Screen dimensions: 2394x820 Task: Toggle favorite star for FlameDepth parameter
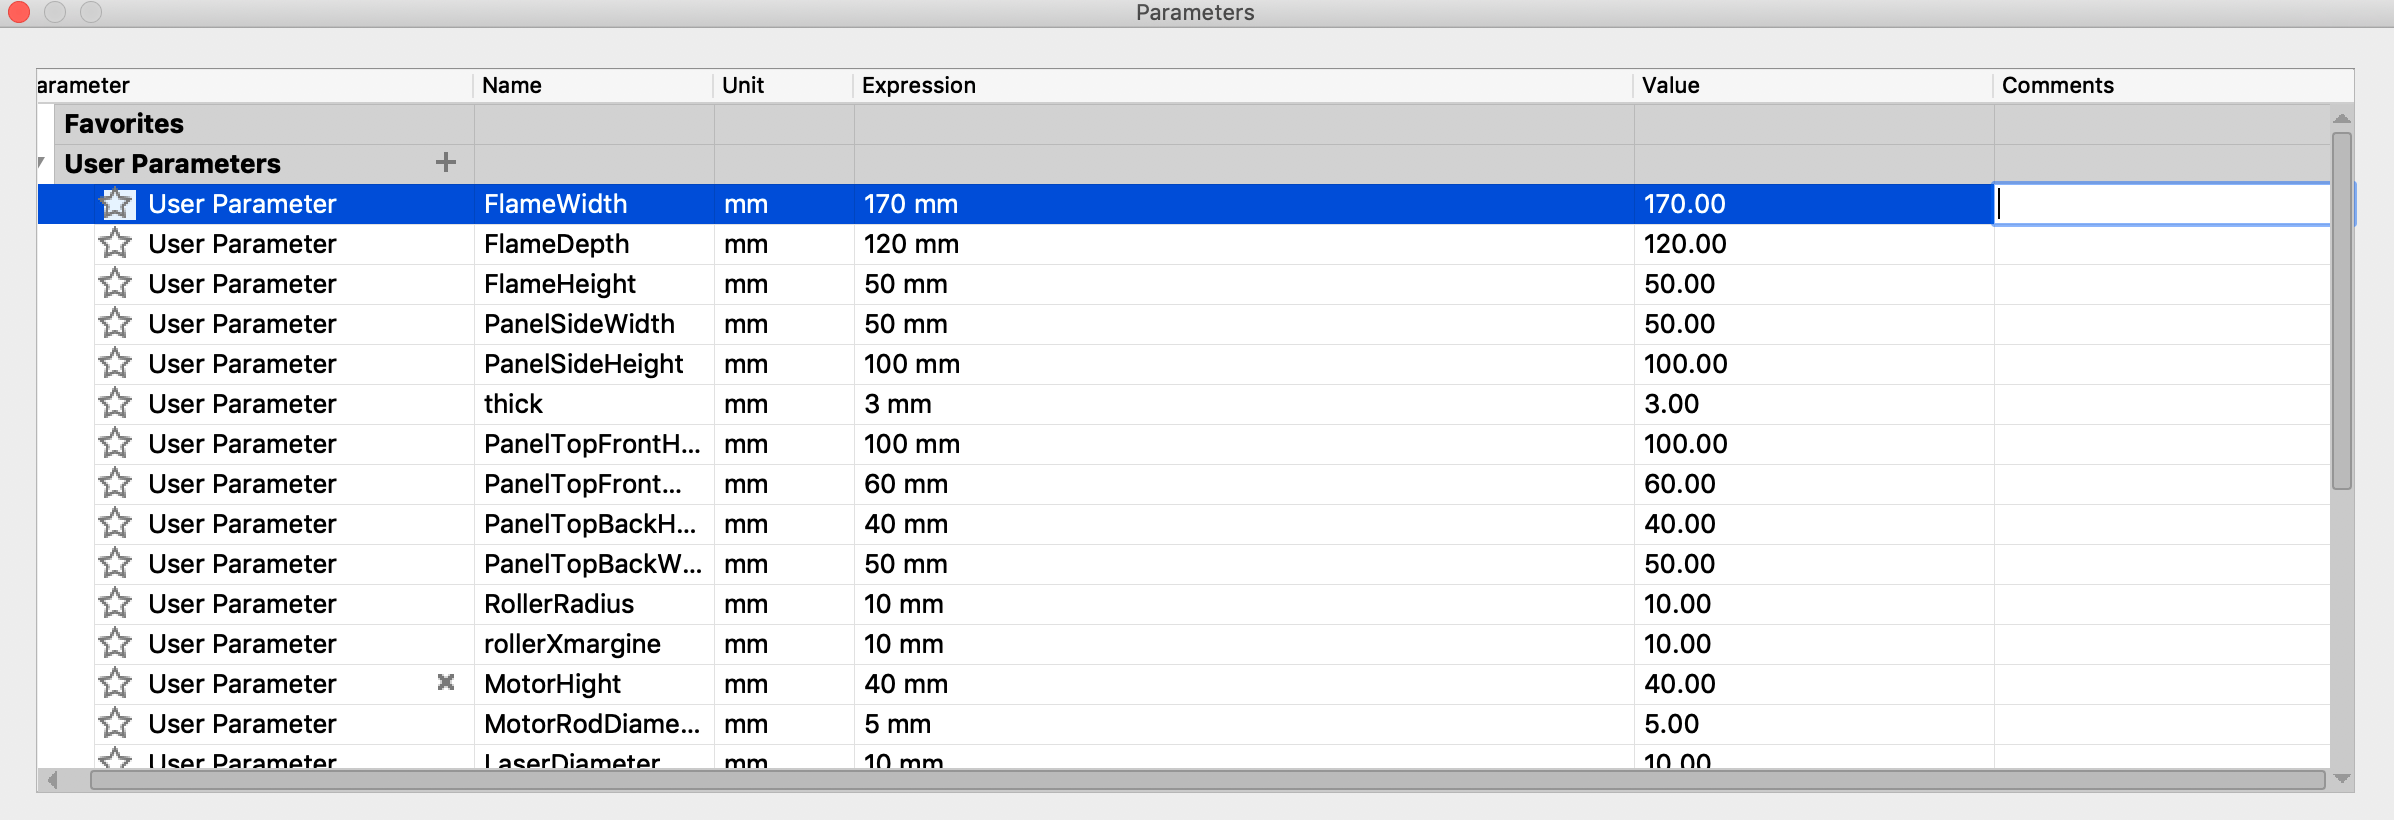pyautogui.click(x=116, y=243)
